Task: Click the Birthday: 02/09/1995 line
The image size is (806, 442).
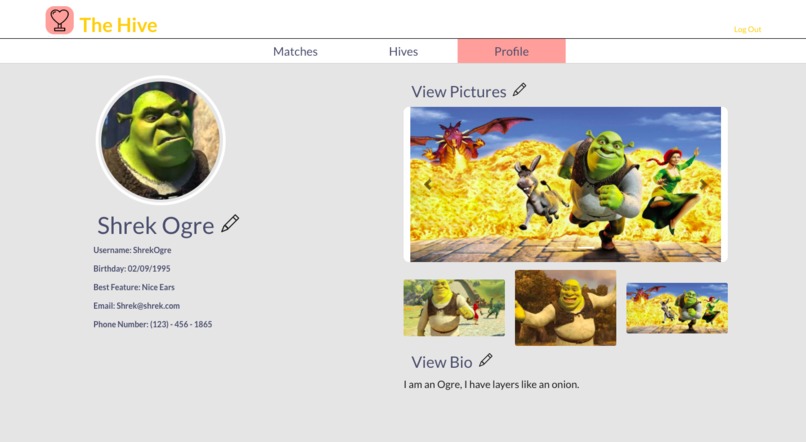Action: click(132, 269)
